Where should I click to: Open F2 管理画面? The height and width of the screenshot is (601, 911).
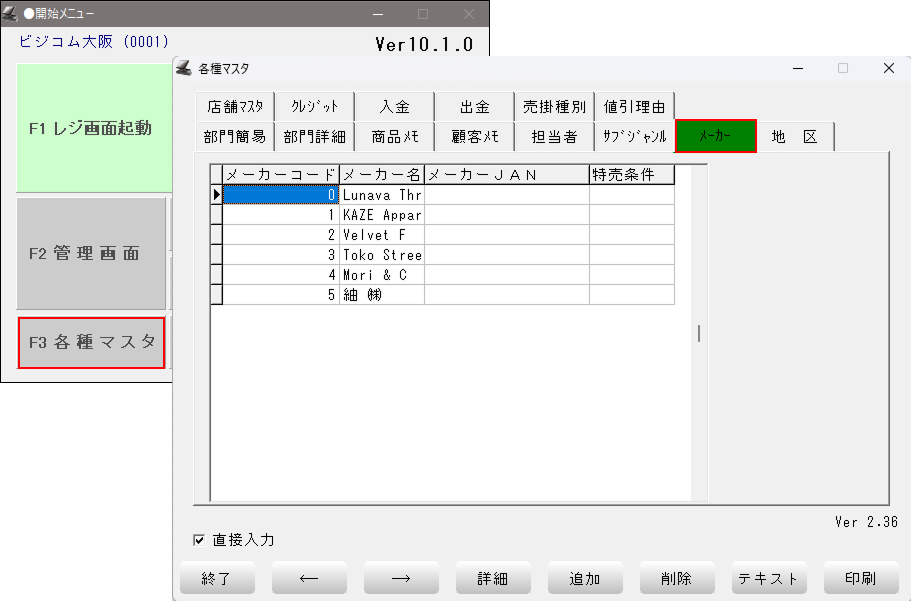(x=91, y=253)
